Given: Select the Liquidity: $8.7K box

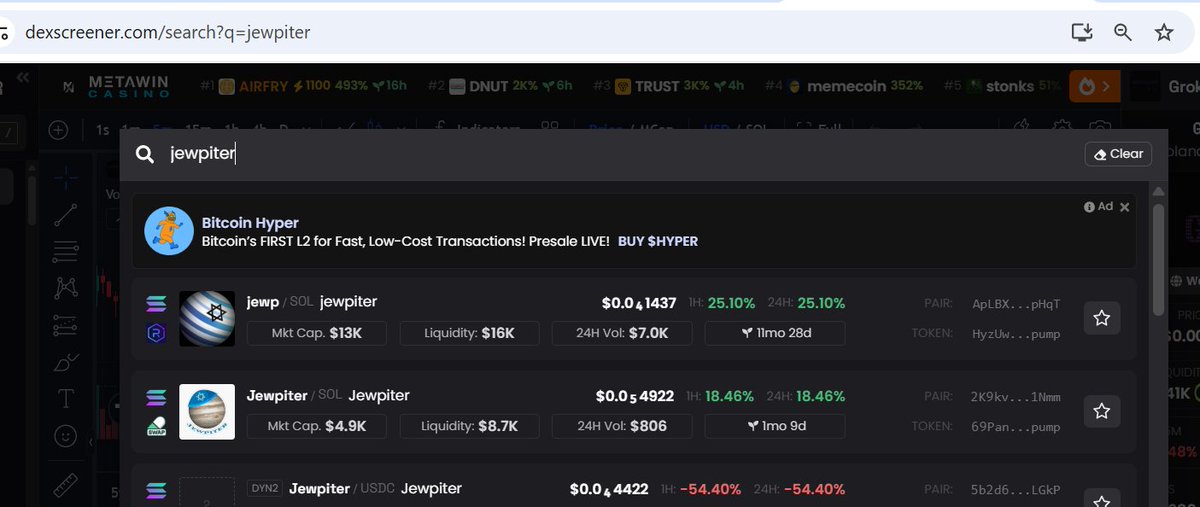Looking at the screenshot, I should pyautogui.click(x=469, y=426).
